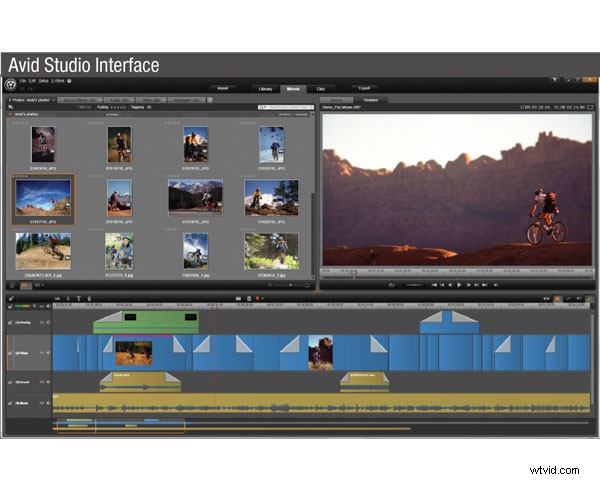
Task: Toggle monitoring icon on the Sound track
Action: (x=42, y=382)
